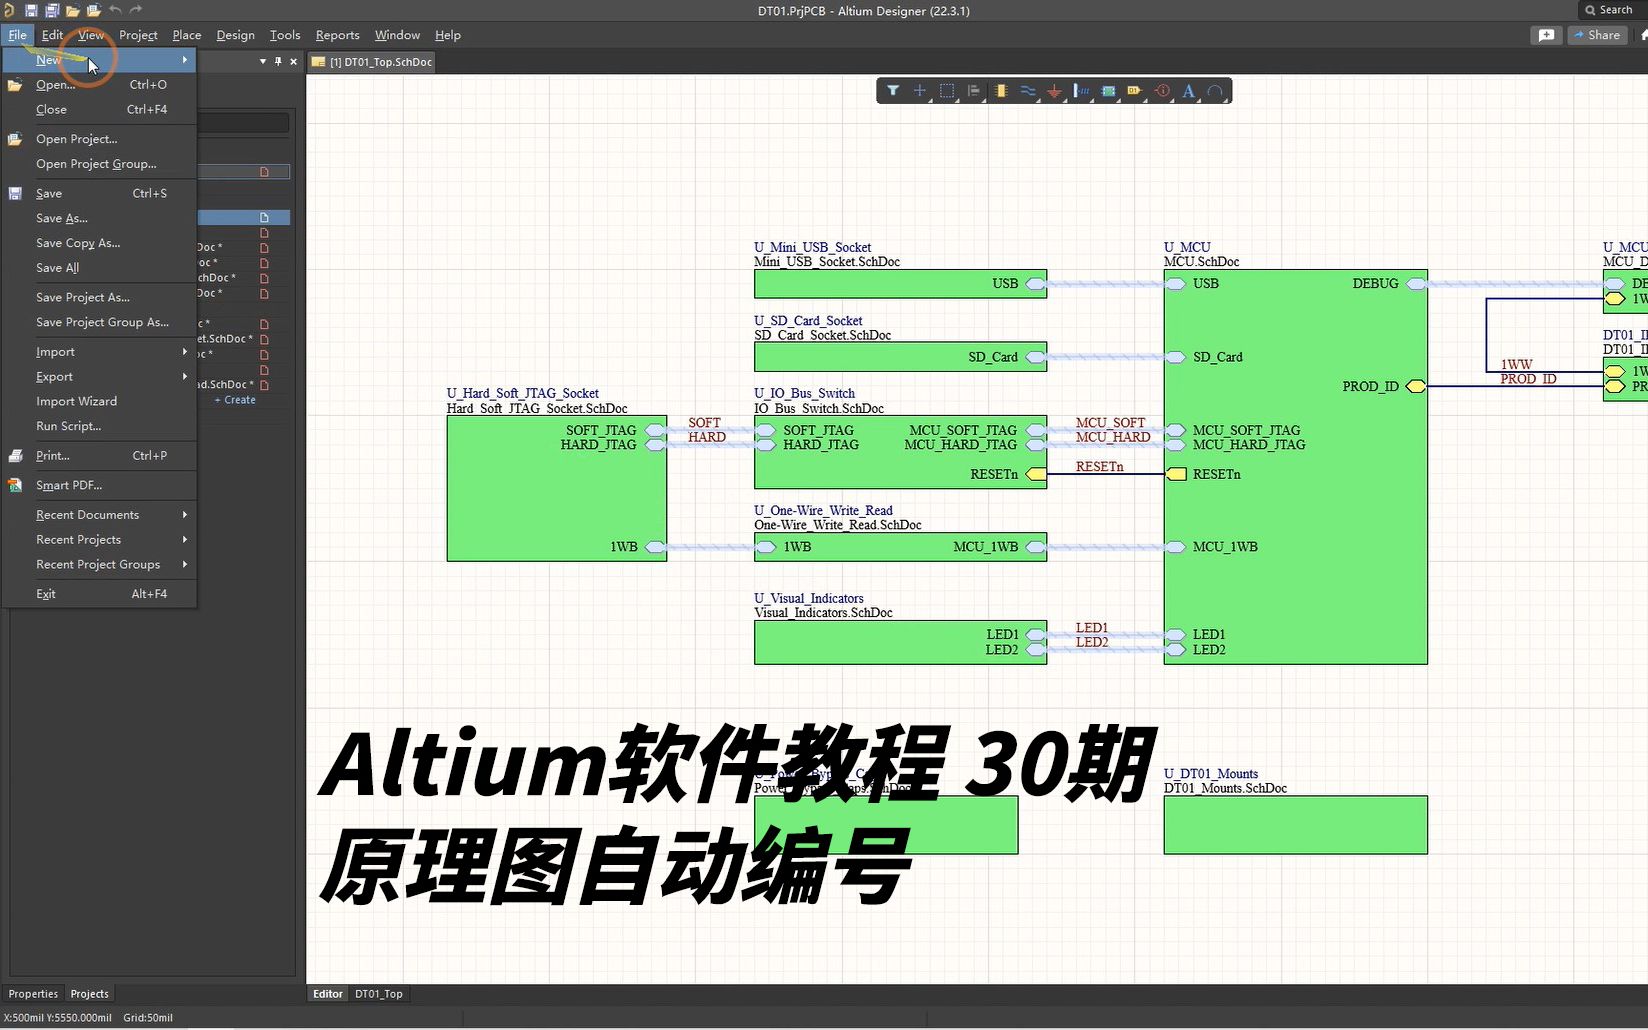Select the DT01_Top.SchDoc document tab
Viewport: 1648px width, 1030px height.
[371, 62]
